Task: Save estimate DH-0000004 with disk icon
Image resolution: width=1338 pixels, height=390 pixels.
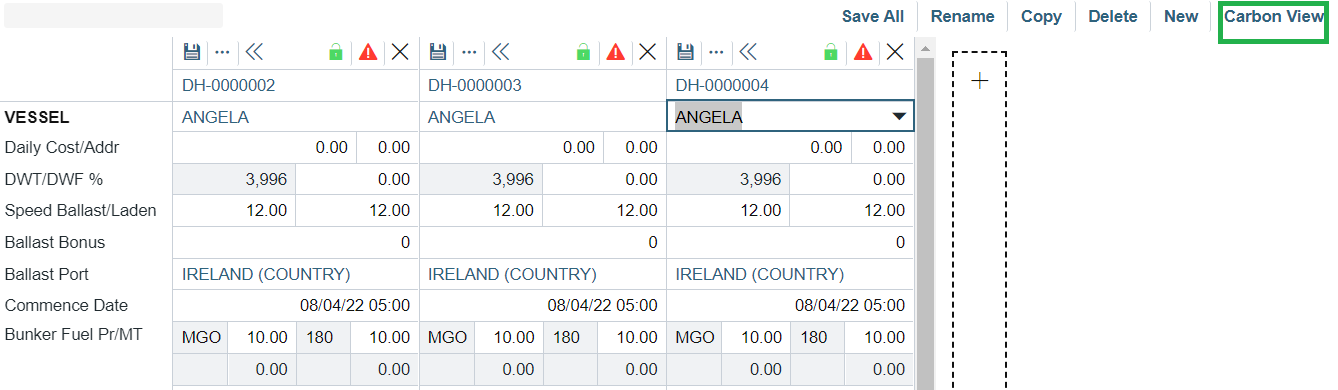Action: click(685, 52)
